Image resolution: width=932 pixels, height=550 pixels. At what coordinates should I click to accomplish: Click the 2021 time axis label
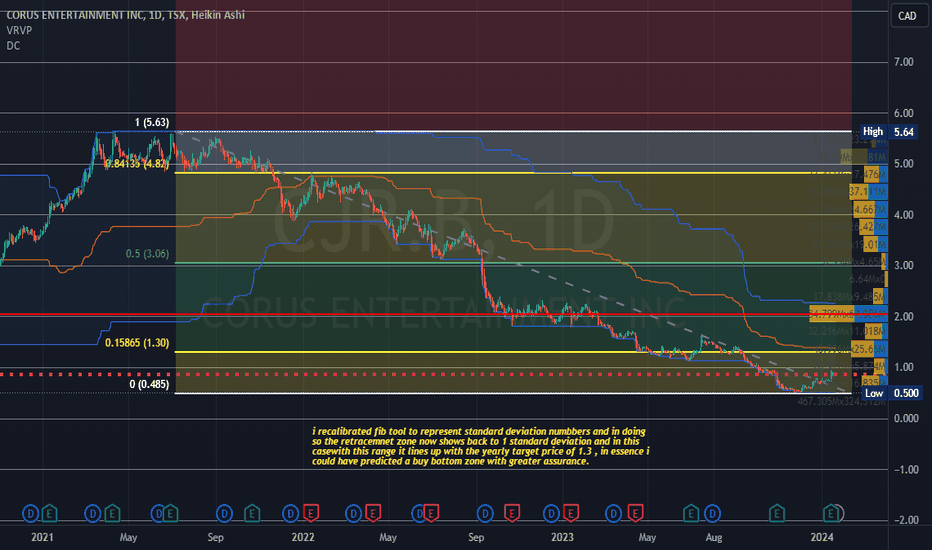(x=42, y=538)
